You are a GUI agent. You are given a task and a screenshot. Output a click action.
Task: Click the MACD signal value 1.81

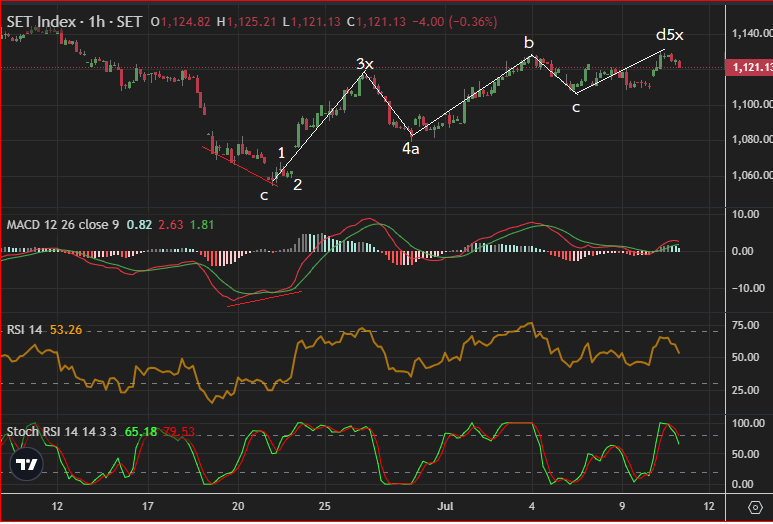tap(202, 225)
